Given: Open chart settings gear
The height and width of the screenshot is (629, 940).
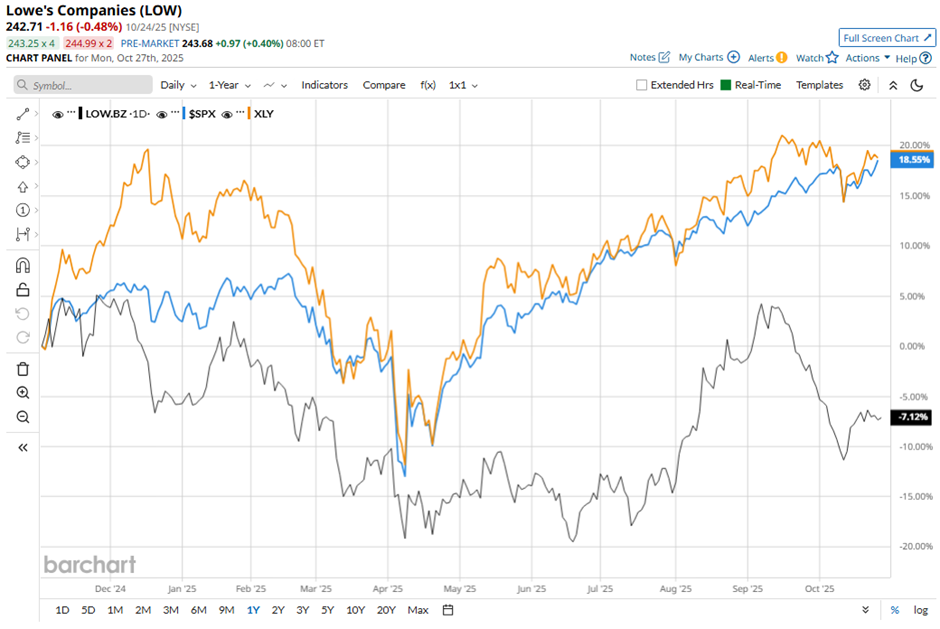Looking at the screenshot, I should pyautogui.click(x=864, y=85).
